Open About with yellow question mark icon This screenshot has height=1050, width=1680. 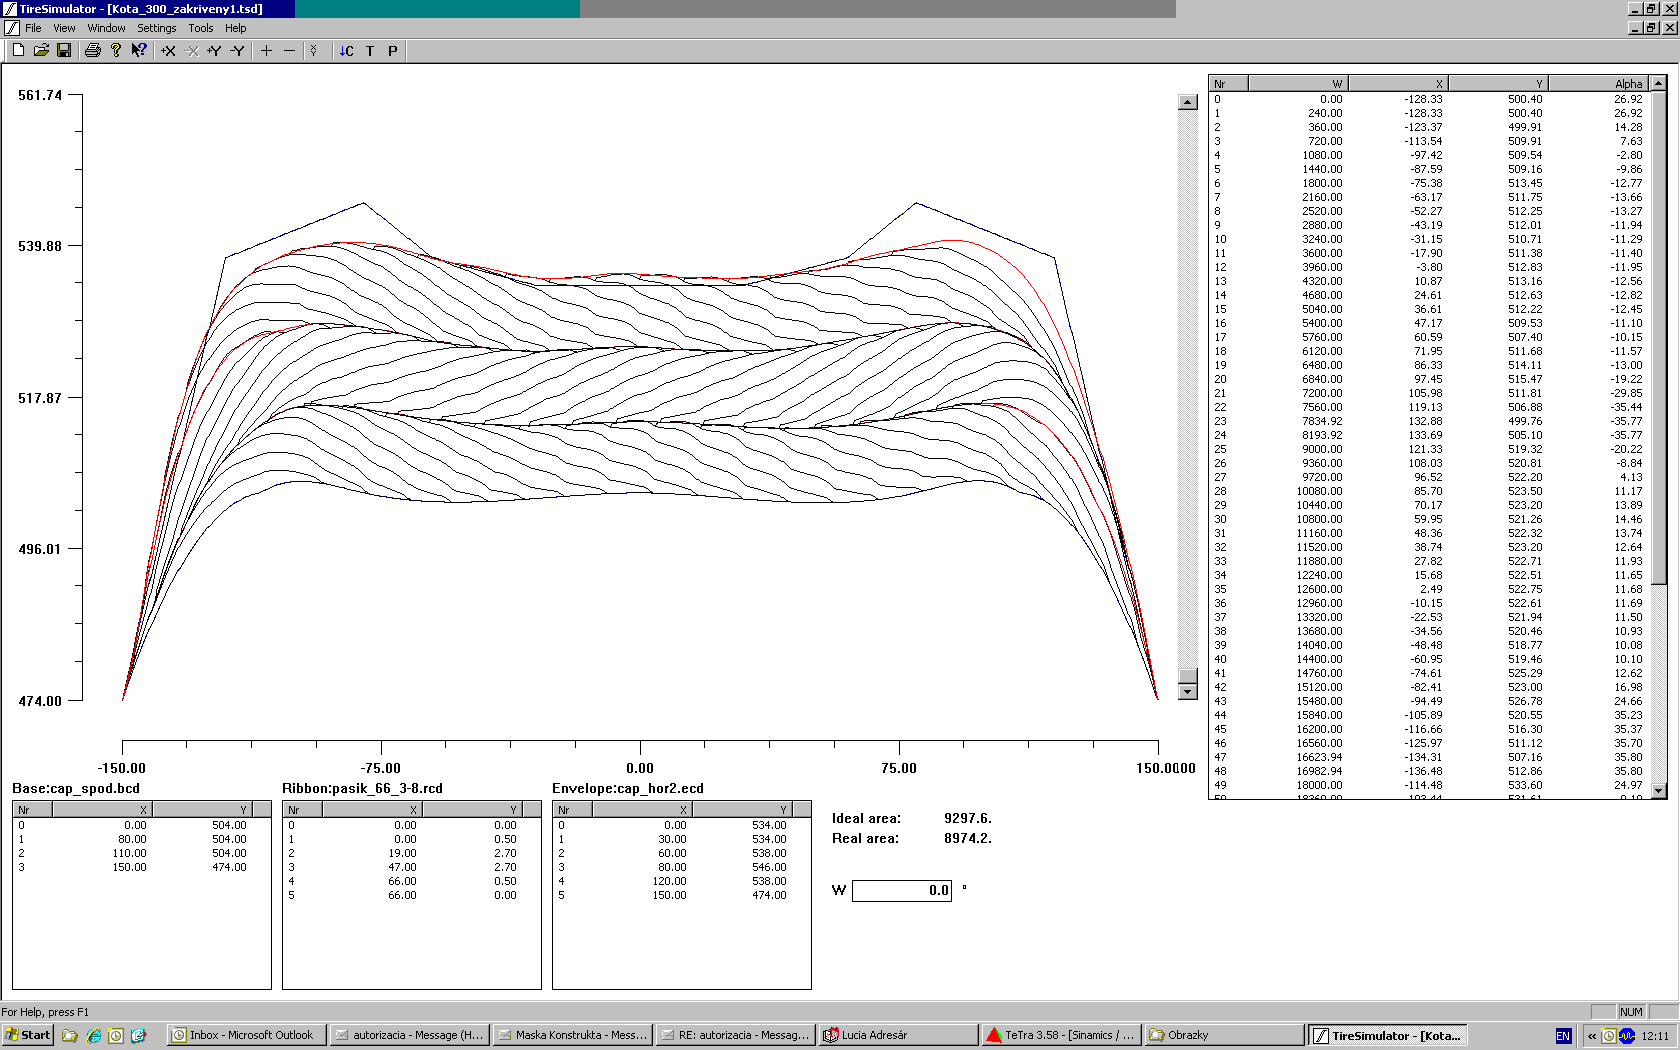116,50
